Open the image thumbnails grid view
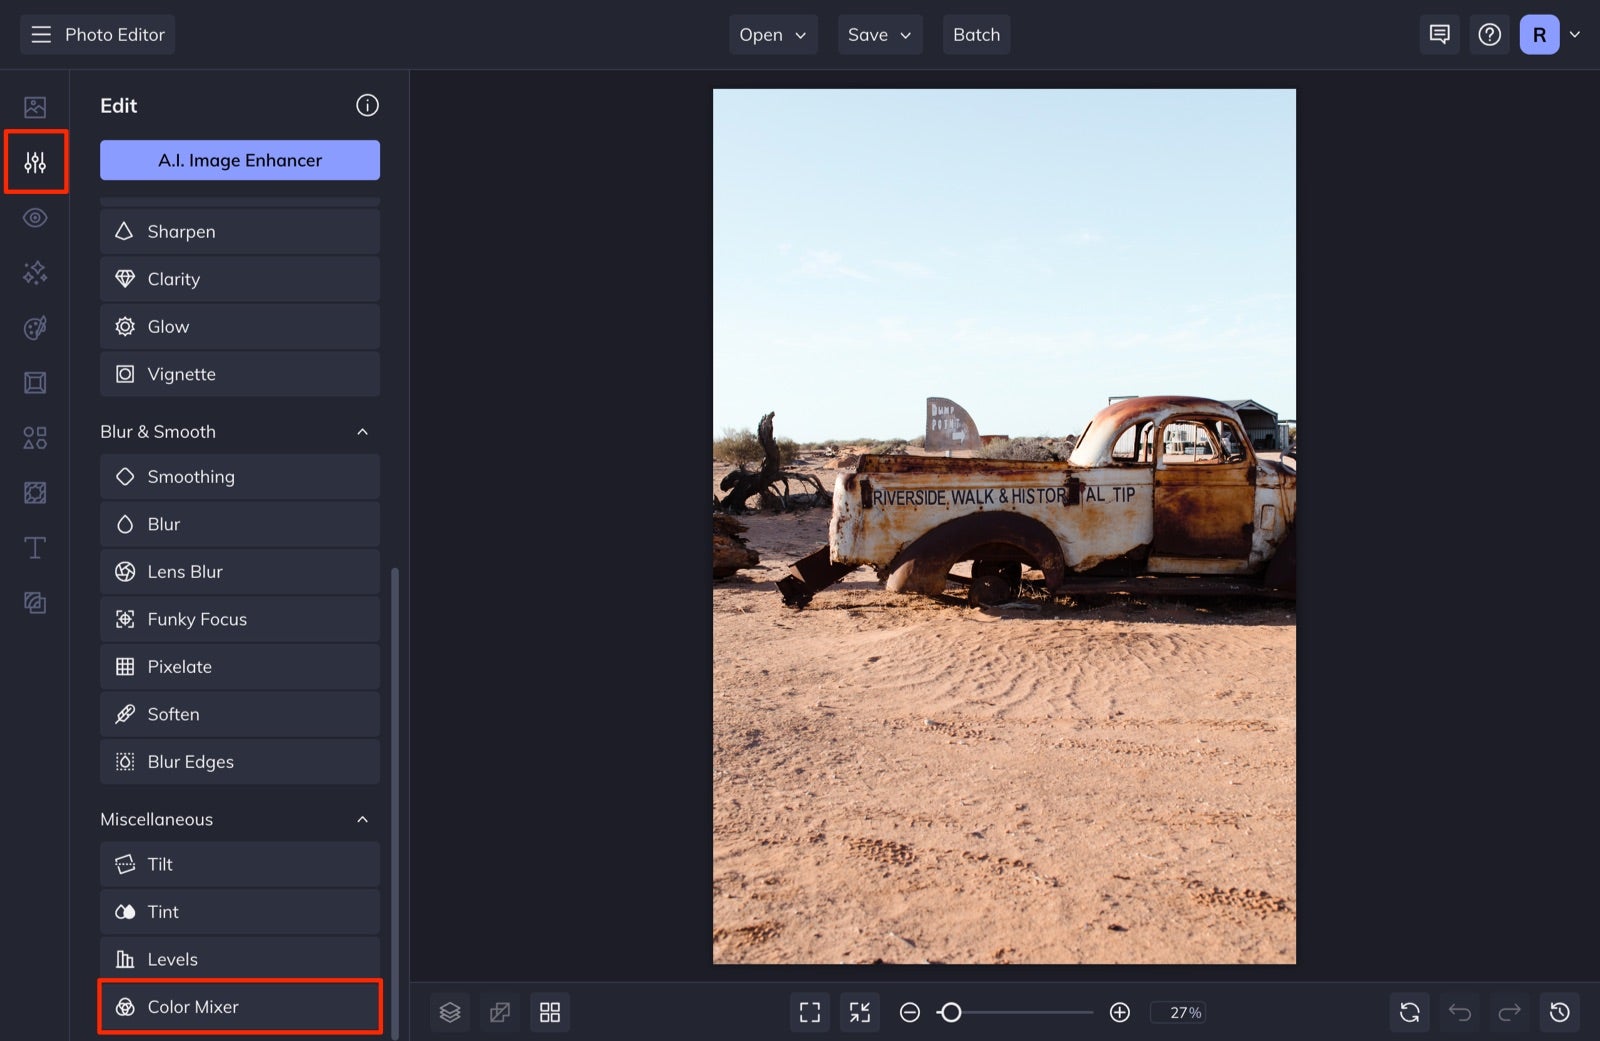 tap(550, 1012)
